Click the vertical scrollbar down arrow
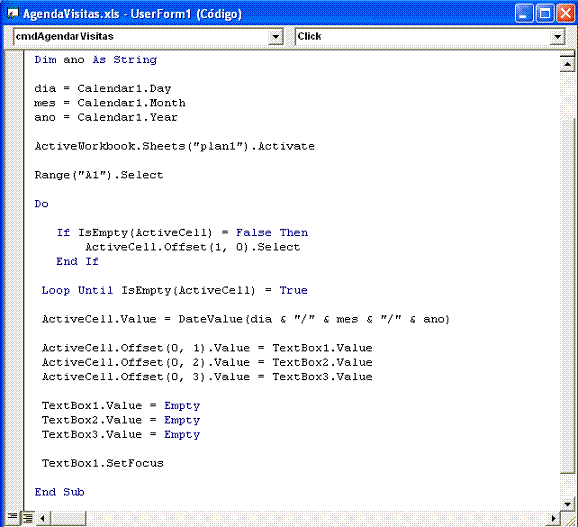 pos(567,503)
